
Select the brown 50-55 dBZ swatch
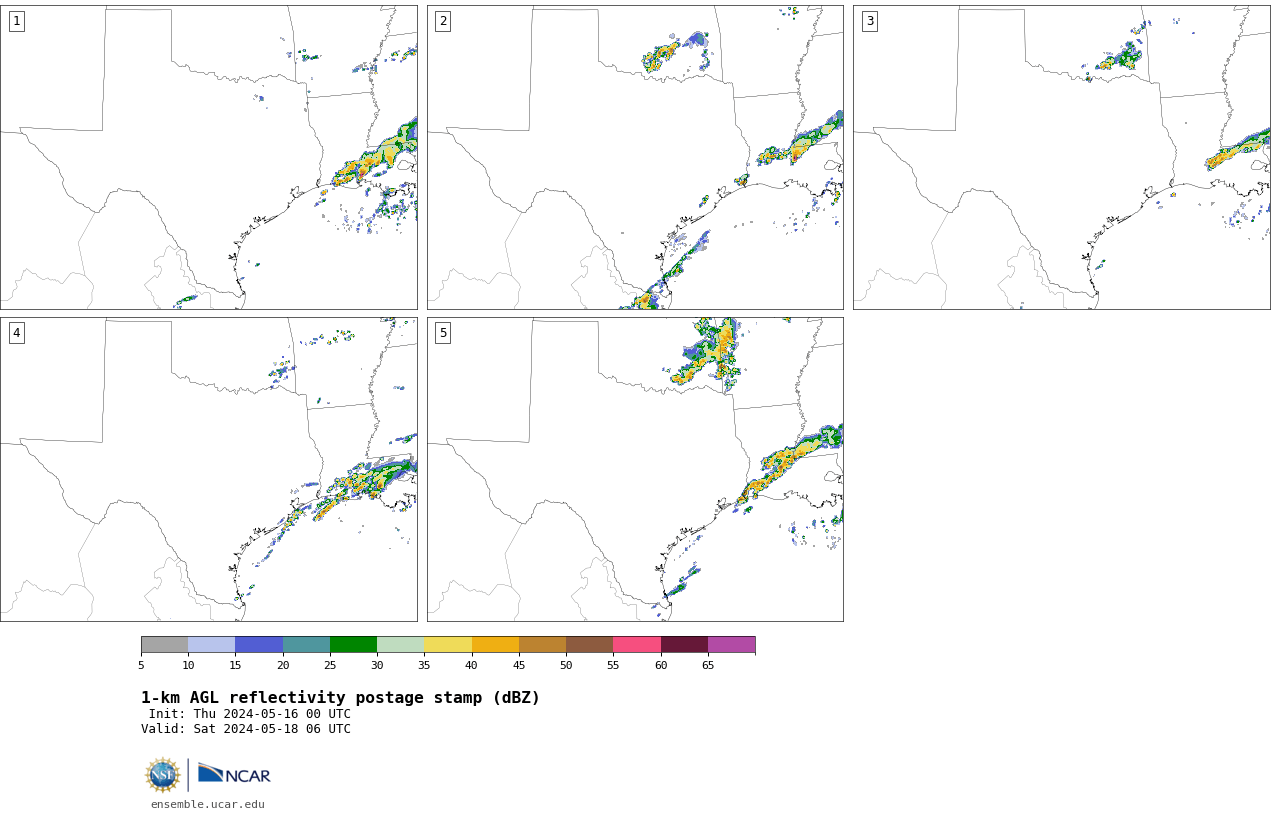tap(589, 645)
